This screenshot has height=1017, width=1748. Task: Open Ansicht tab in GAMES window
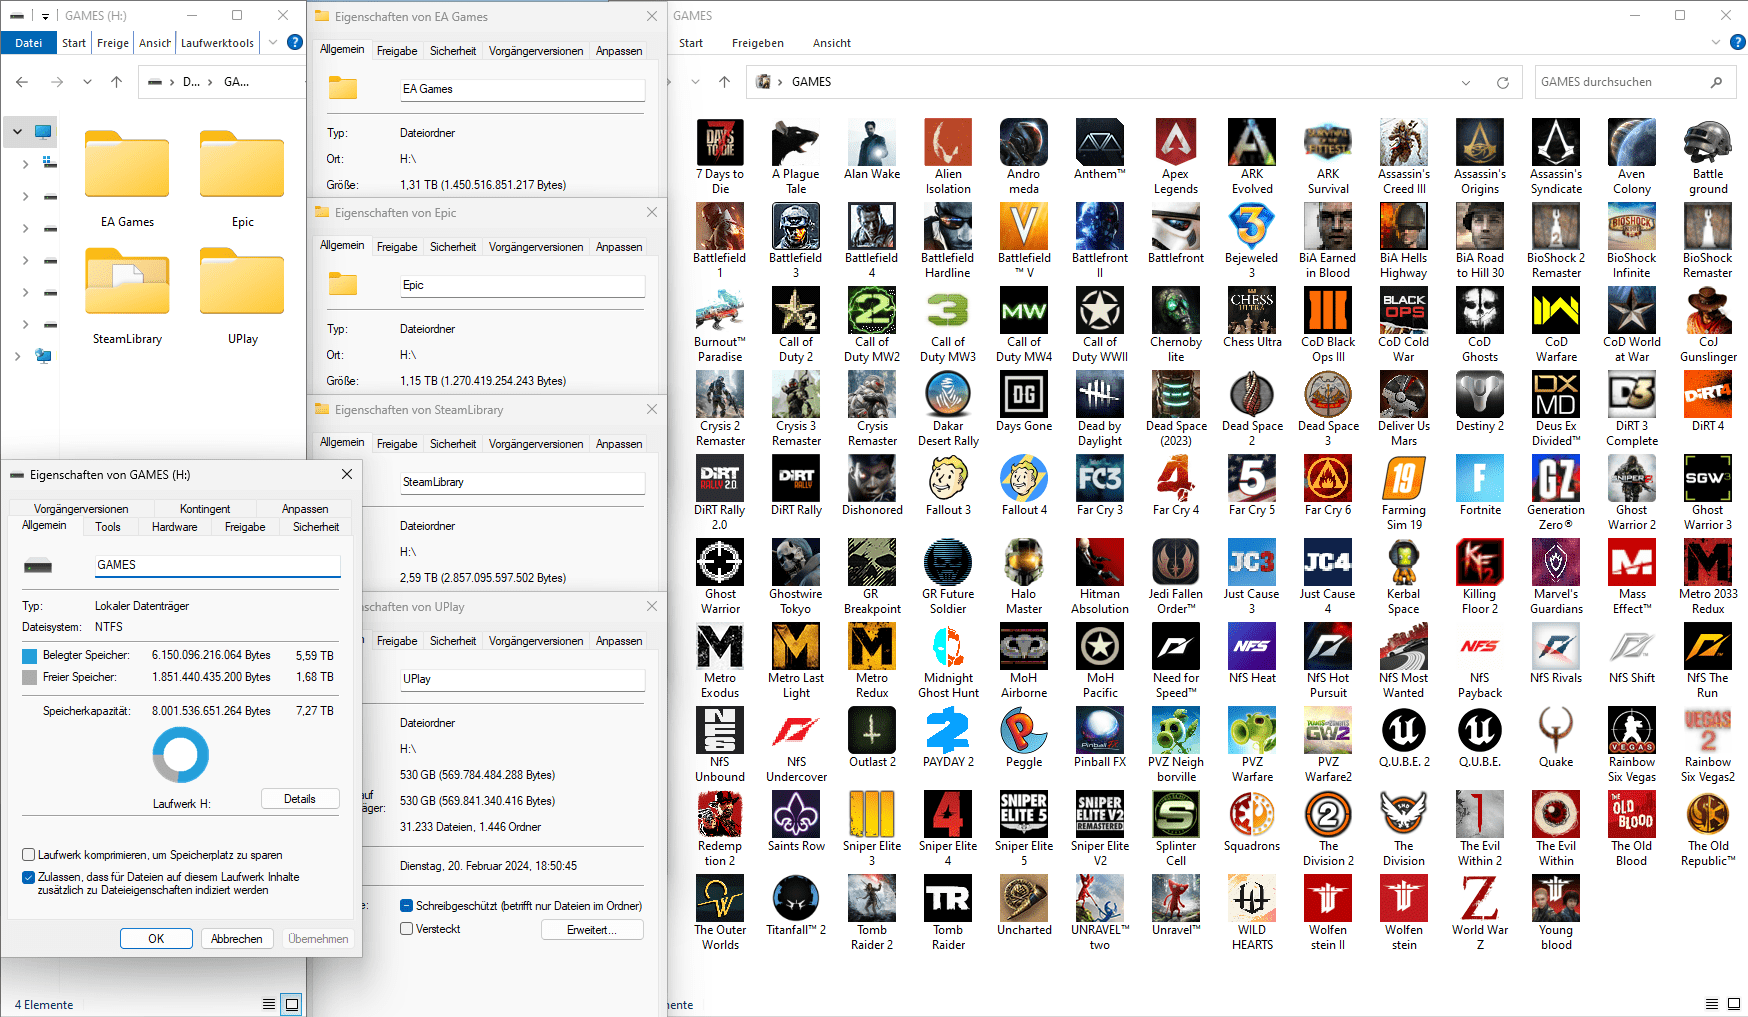[832, 43]
